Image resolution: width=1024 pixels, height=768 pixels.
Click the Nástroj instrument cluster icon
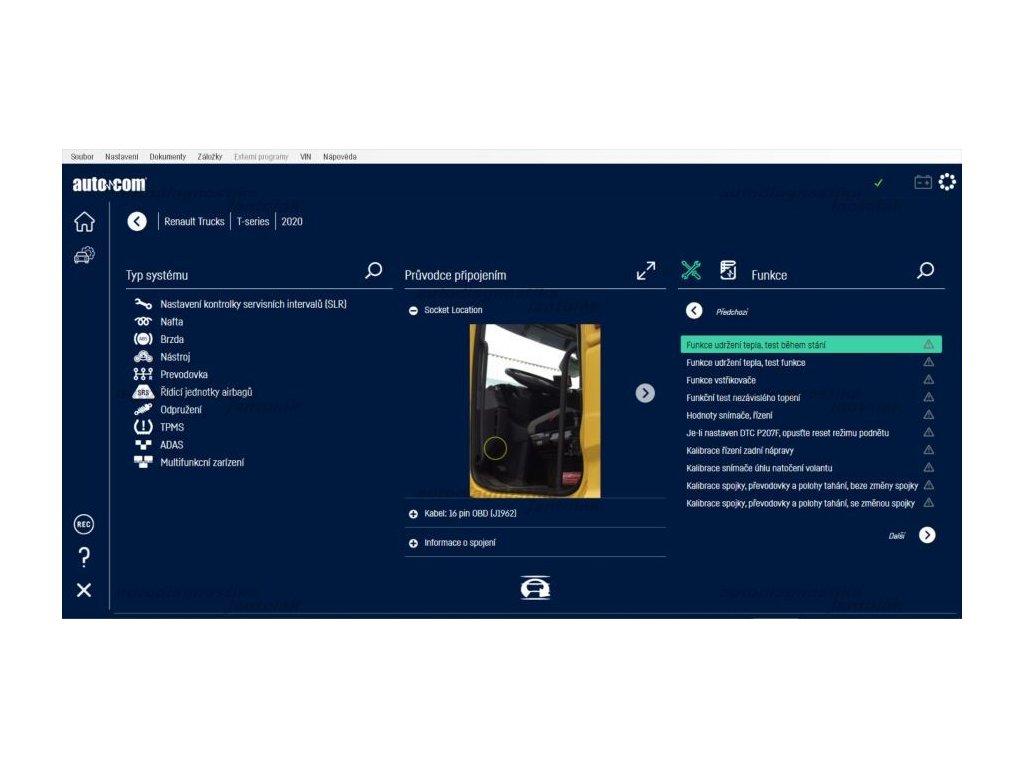point(143,357)
